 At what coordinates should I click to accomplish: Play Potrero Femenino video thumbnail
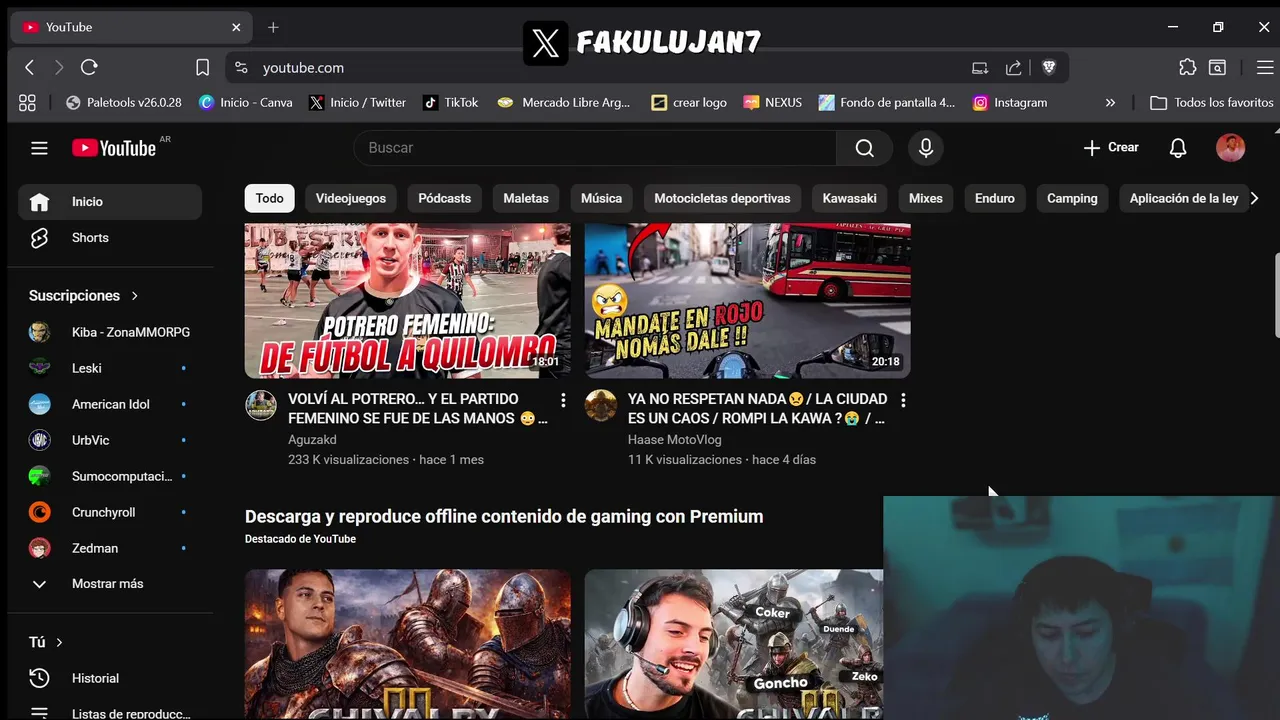(408, 300)
